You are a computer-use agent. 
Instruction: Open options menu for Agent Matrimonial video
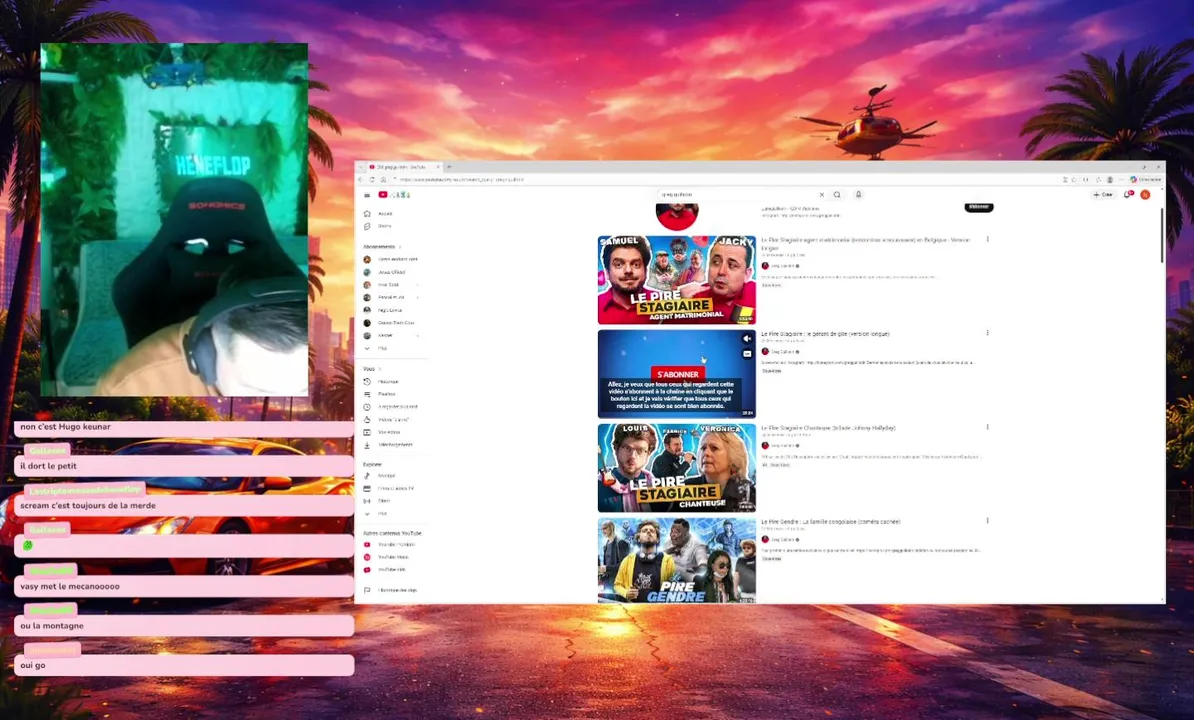click(x=988, y=239)
